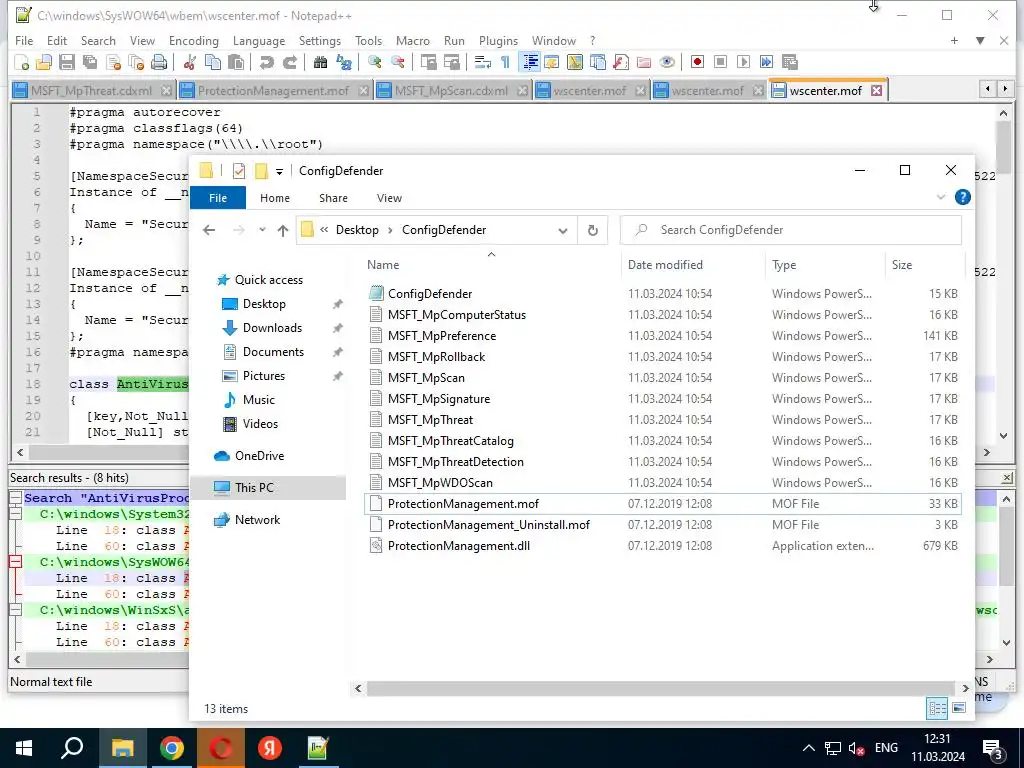Image resolution: width=1024 pixels, height=768 pixels.
Task: Toggle Synchronize horizontal scrolling icon
Action: [x=451, y=63]
